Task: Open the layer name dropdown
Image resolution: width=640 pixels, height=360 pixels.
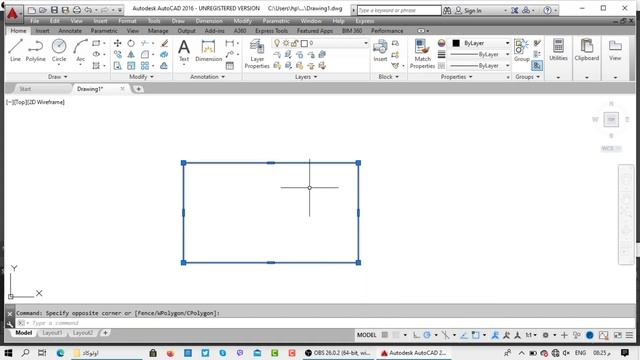Action: (365, 43)
